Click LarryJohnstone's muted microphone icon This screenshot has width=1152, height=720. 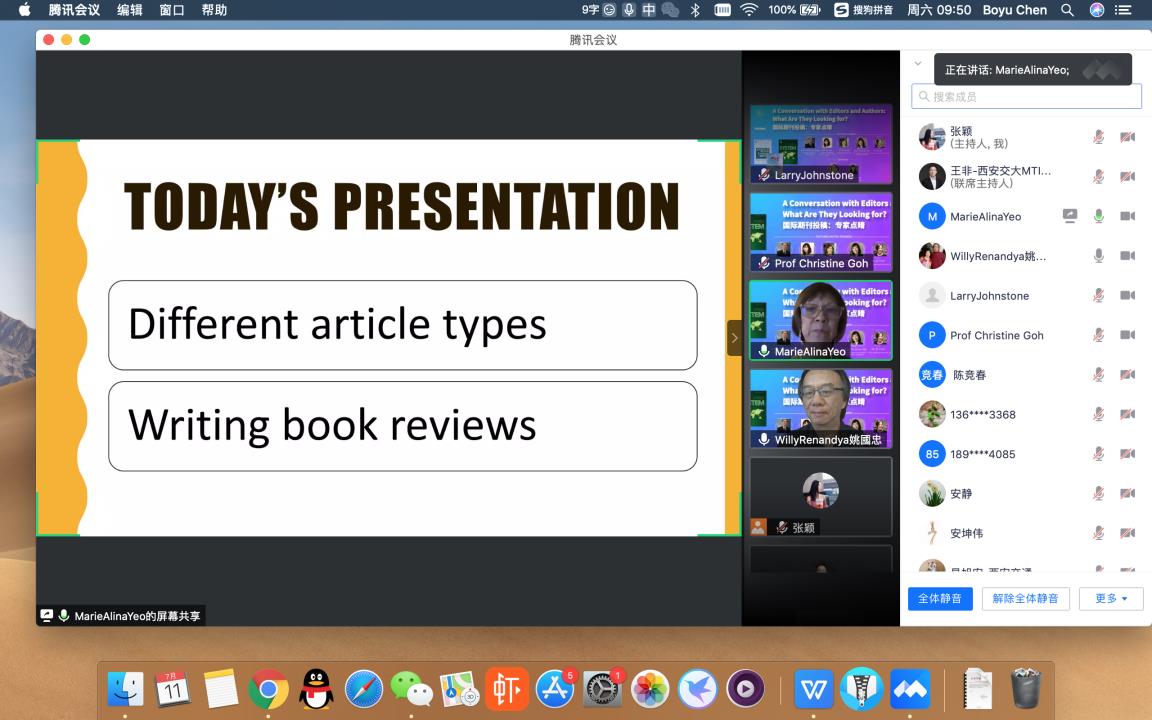(x=1099, y=296)
